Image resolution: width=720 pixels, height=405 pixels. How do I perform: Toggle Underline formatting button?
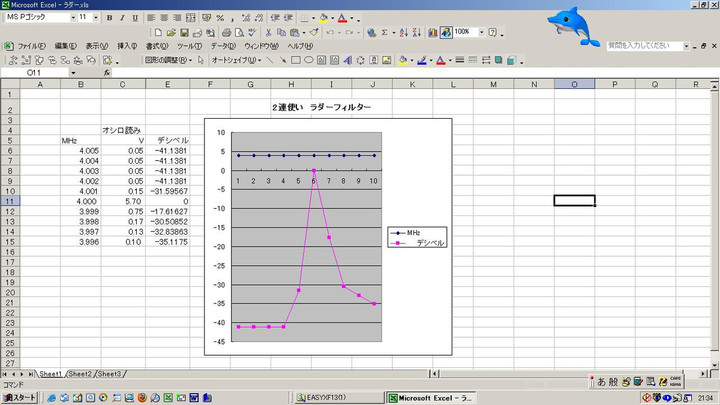tap(136, 18)
